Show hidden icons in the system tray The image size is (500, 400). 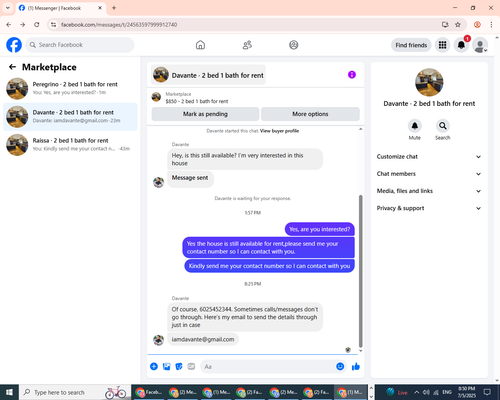[417, 392]
